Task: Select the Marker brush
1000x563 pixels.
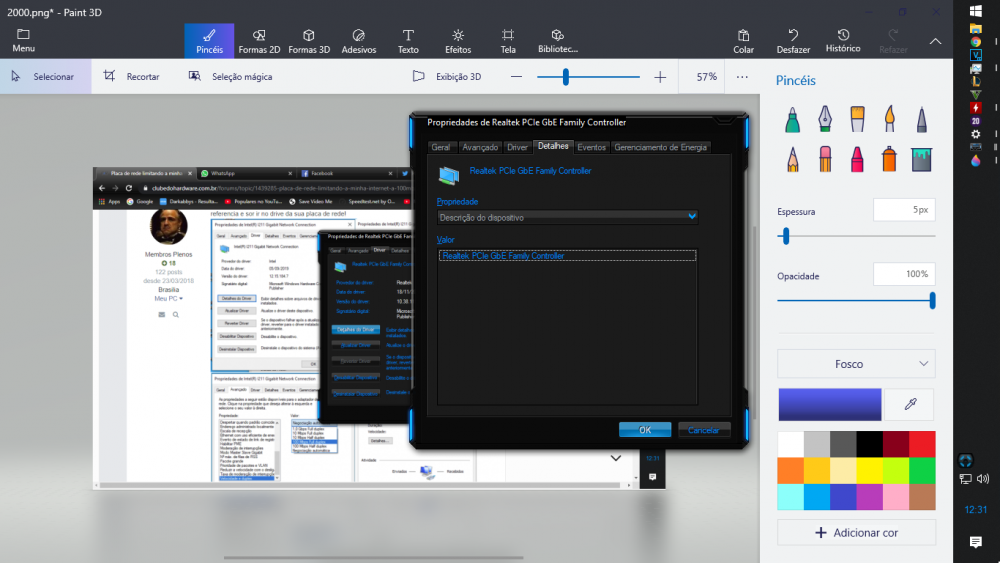Action: (791, 120)
